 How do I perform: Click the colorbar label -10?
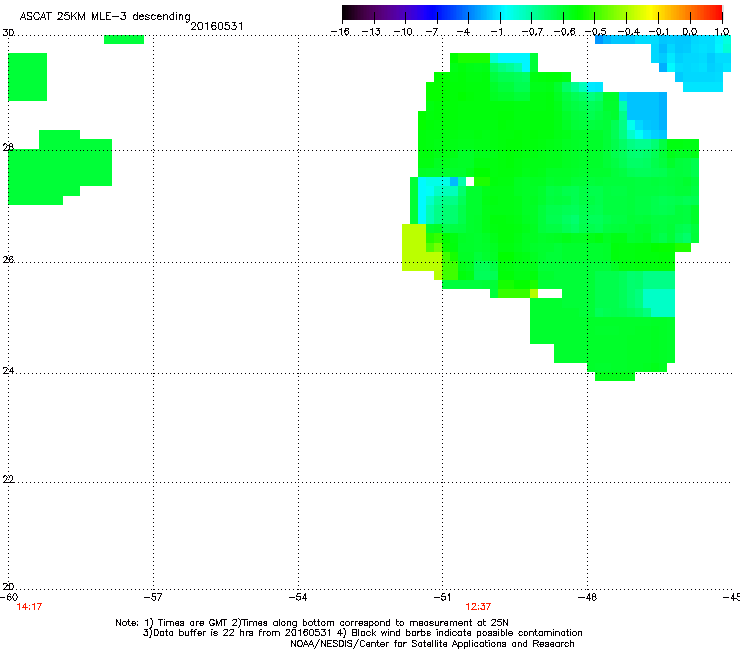403,32
